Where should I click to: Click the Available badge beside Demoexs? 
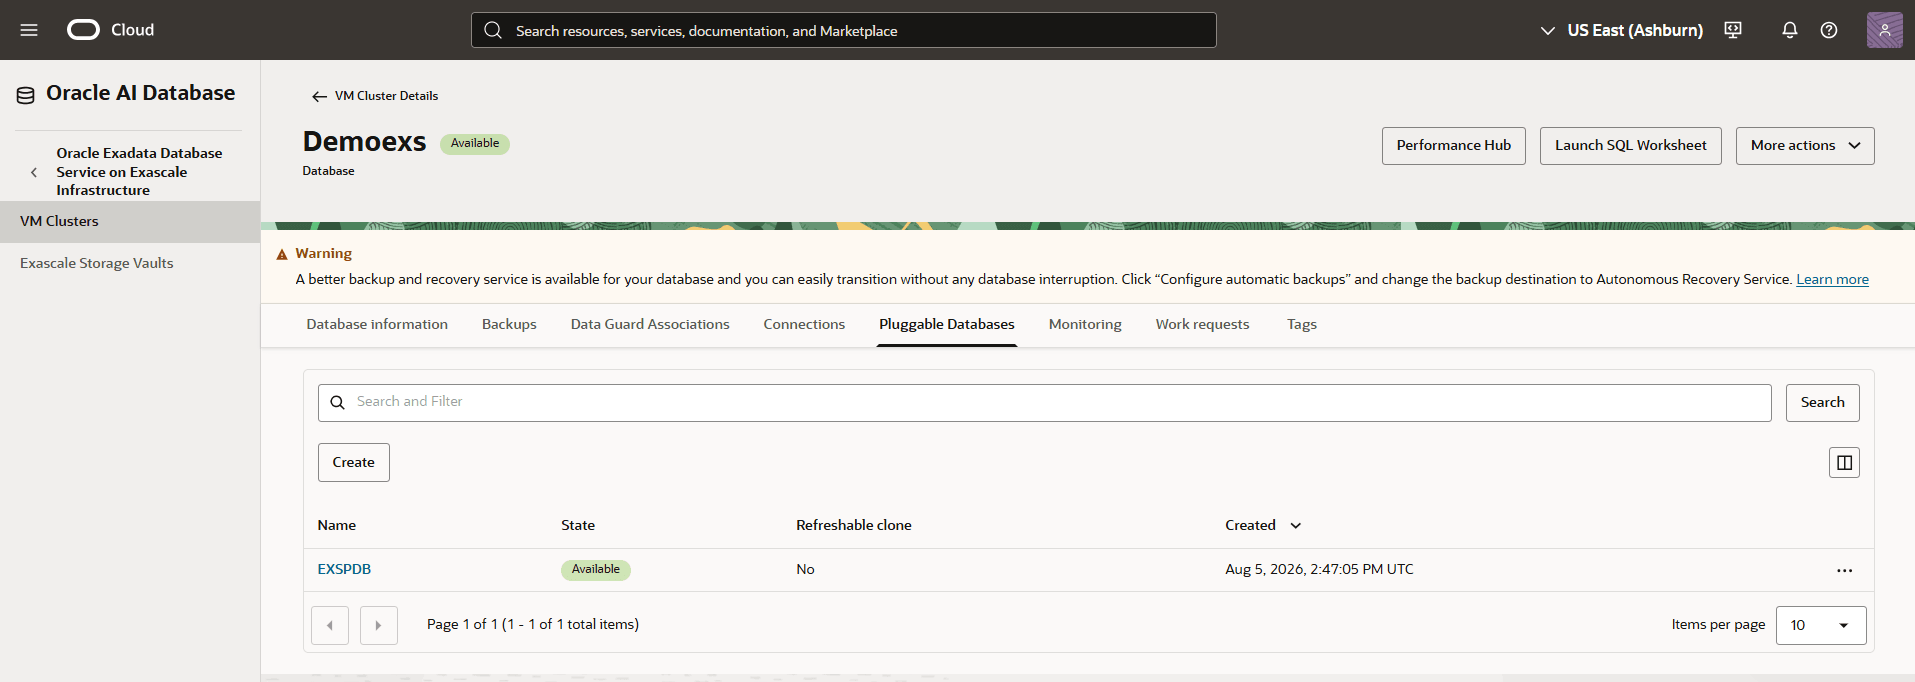tap(475, 144)
